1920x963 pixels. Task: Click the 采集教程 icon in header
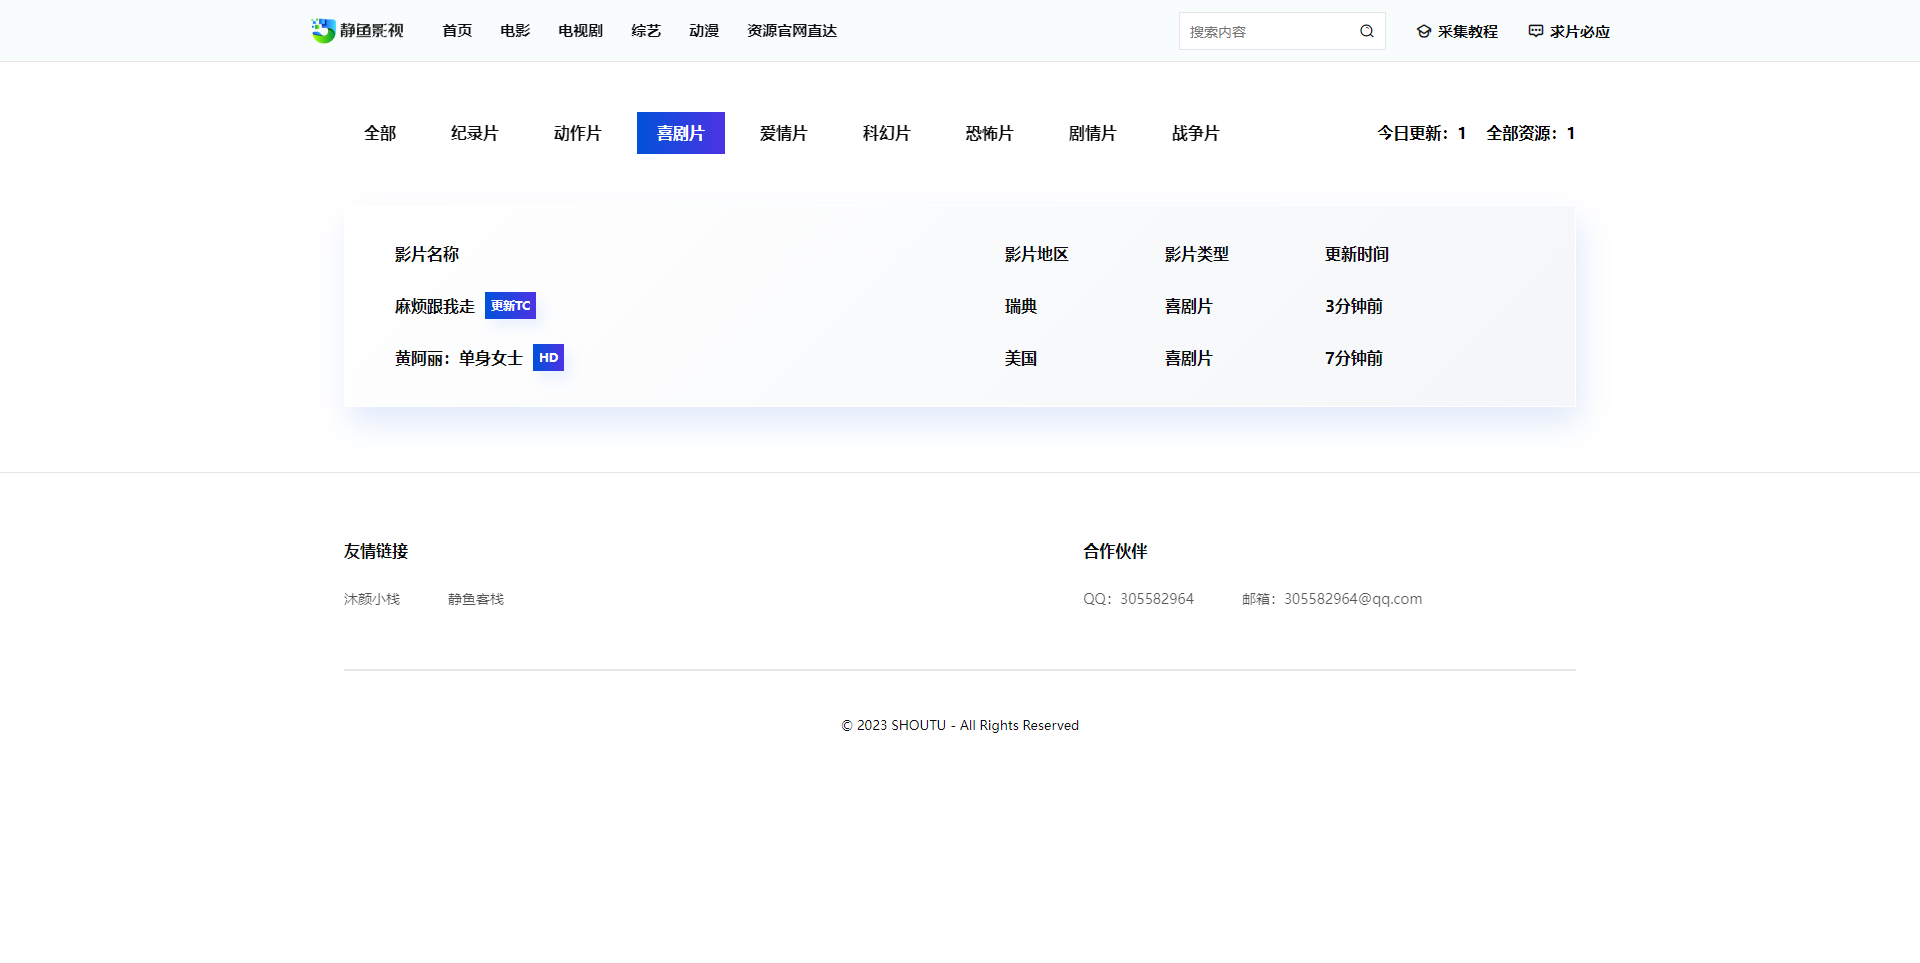(1423, 32)
